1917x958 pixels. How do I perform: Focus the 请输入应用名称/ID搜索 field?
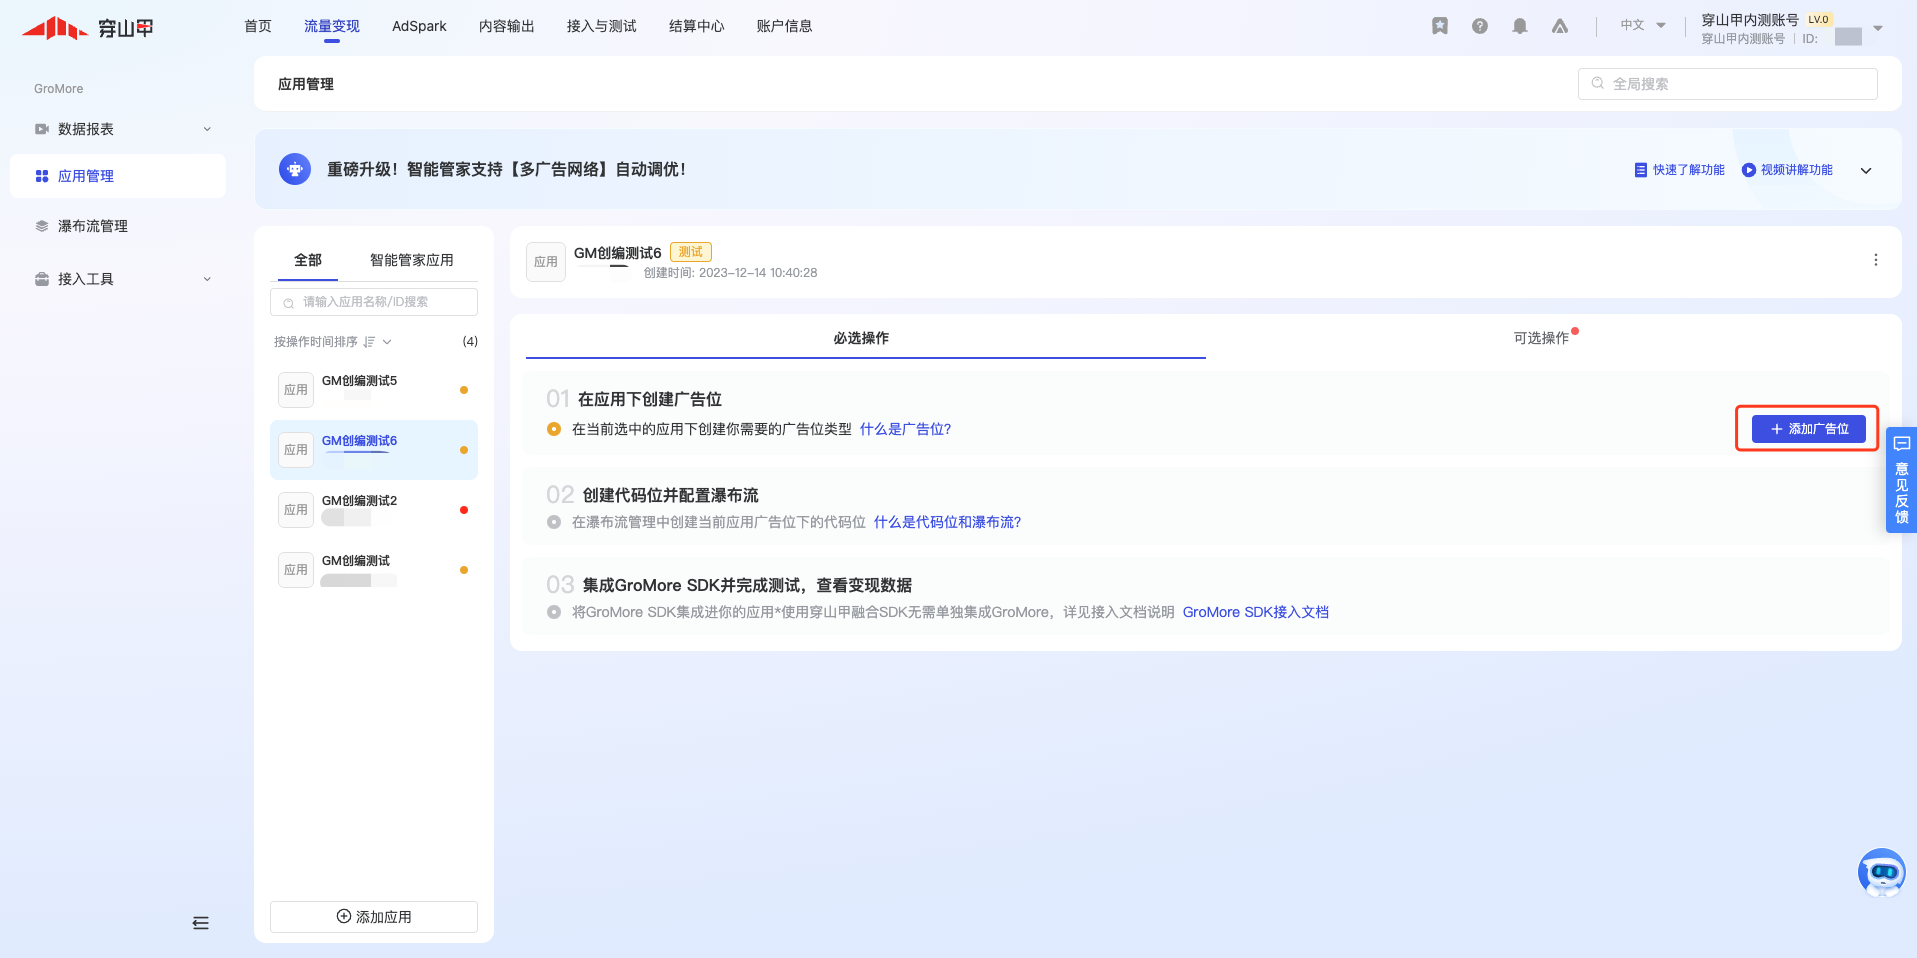pyautogui.click(x=374, y=302)
